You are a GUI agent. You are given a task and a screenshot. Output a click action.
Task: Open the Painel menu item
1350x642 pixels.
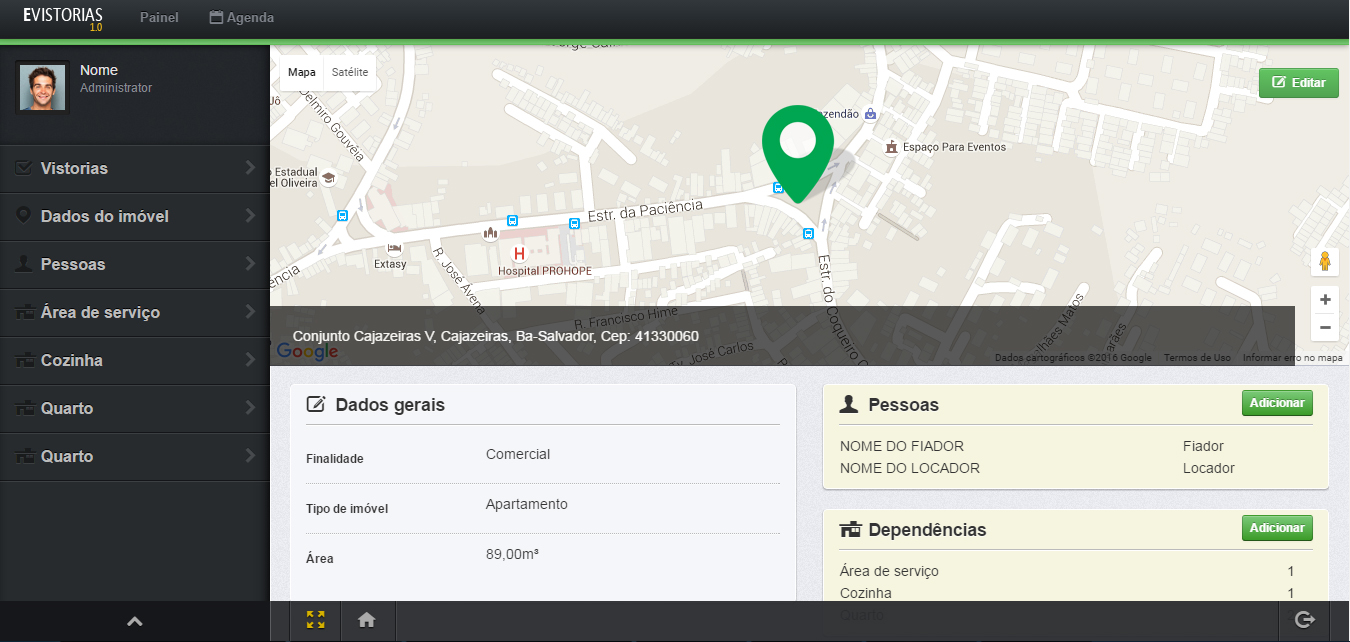point(159,18)
